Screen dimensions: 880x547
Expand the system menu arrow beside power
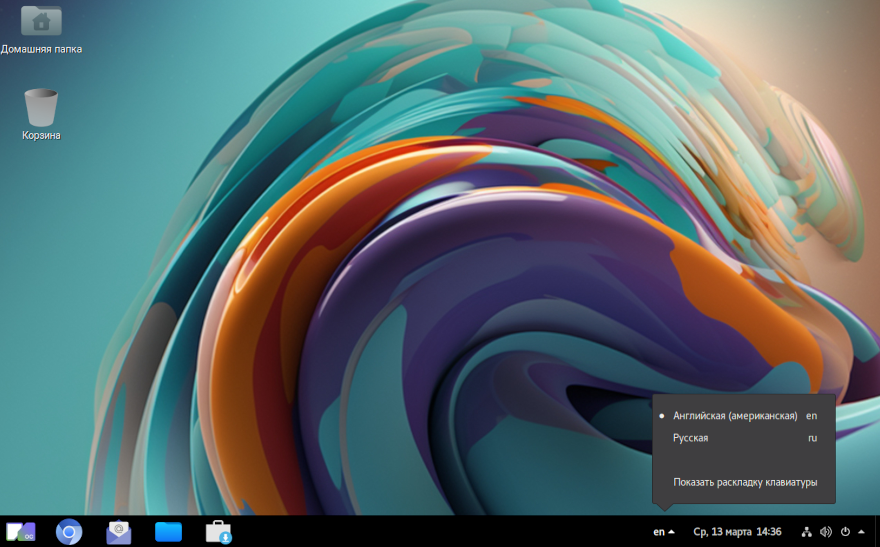(x=861, y=532)
